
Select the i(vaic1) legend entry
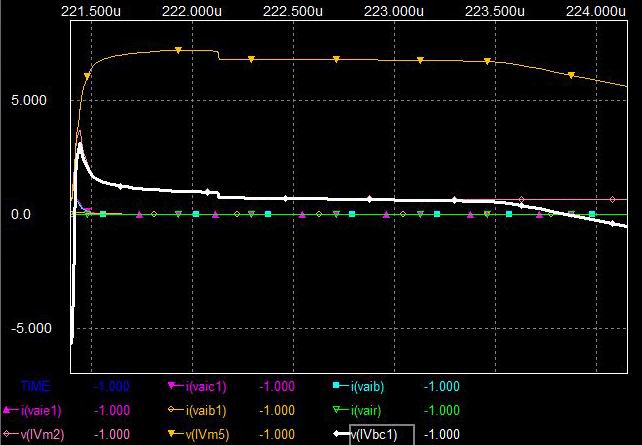point(206,386)
